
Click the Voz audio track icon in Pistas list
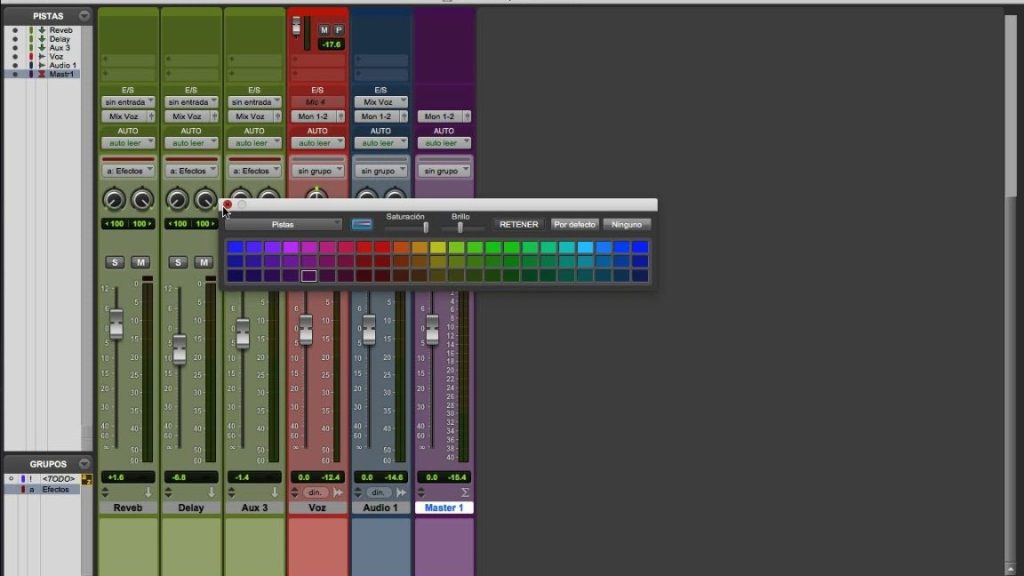pyautogui.click(x=42, y=57)
